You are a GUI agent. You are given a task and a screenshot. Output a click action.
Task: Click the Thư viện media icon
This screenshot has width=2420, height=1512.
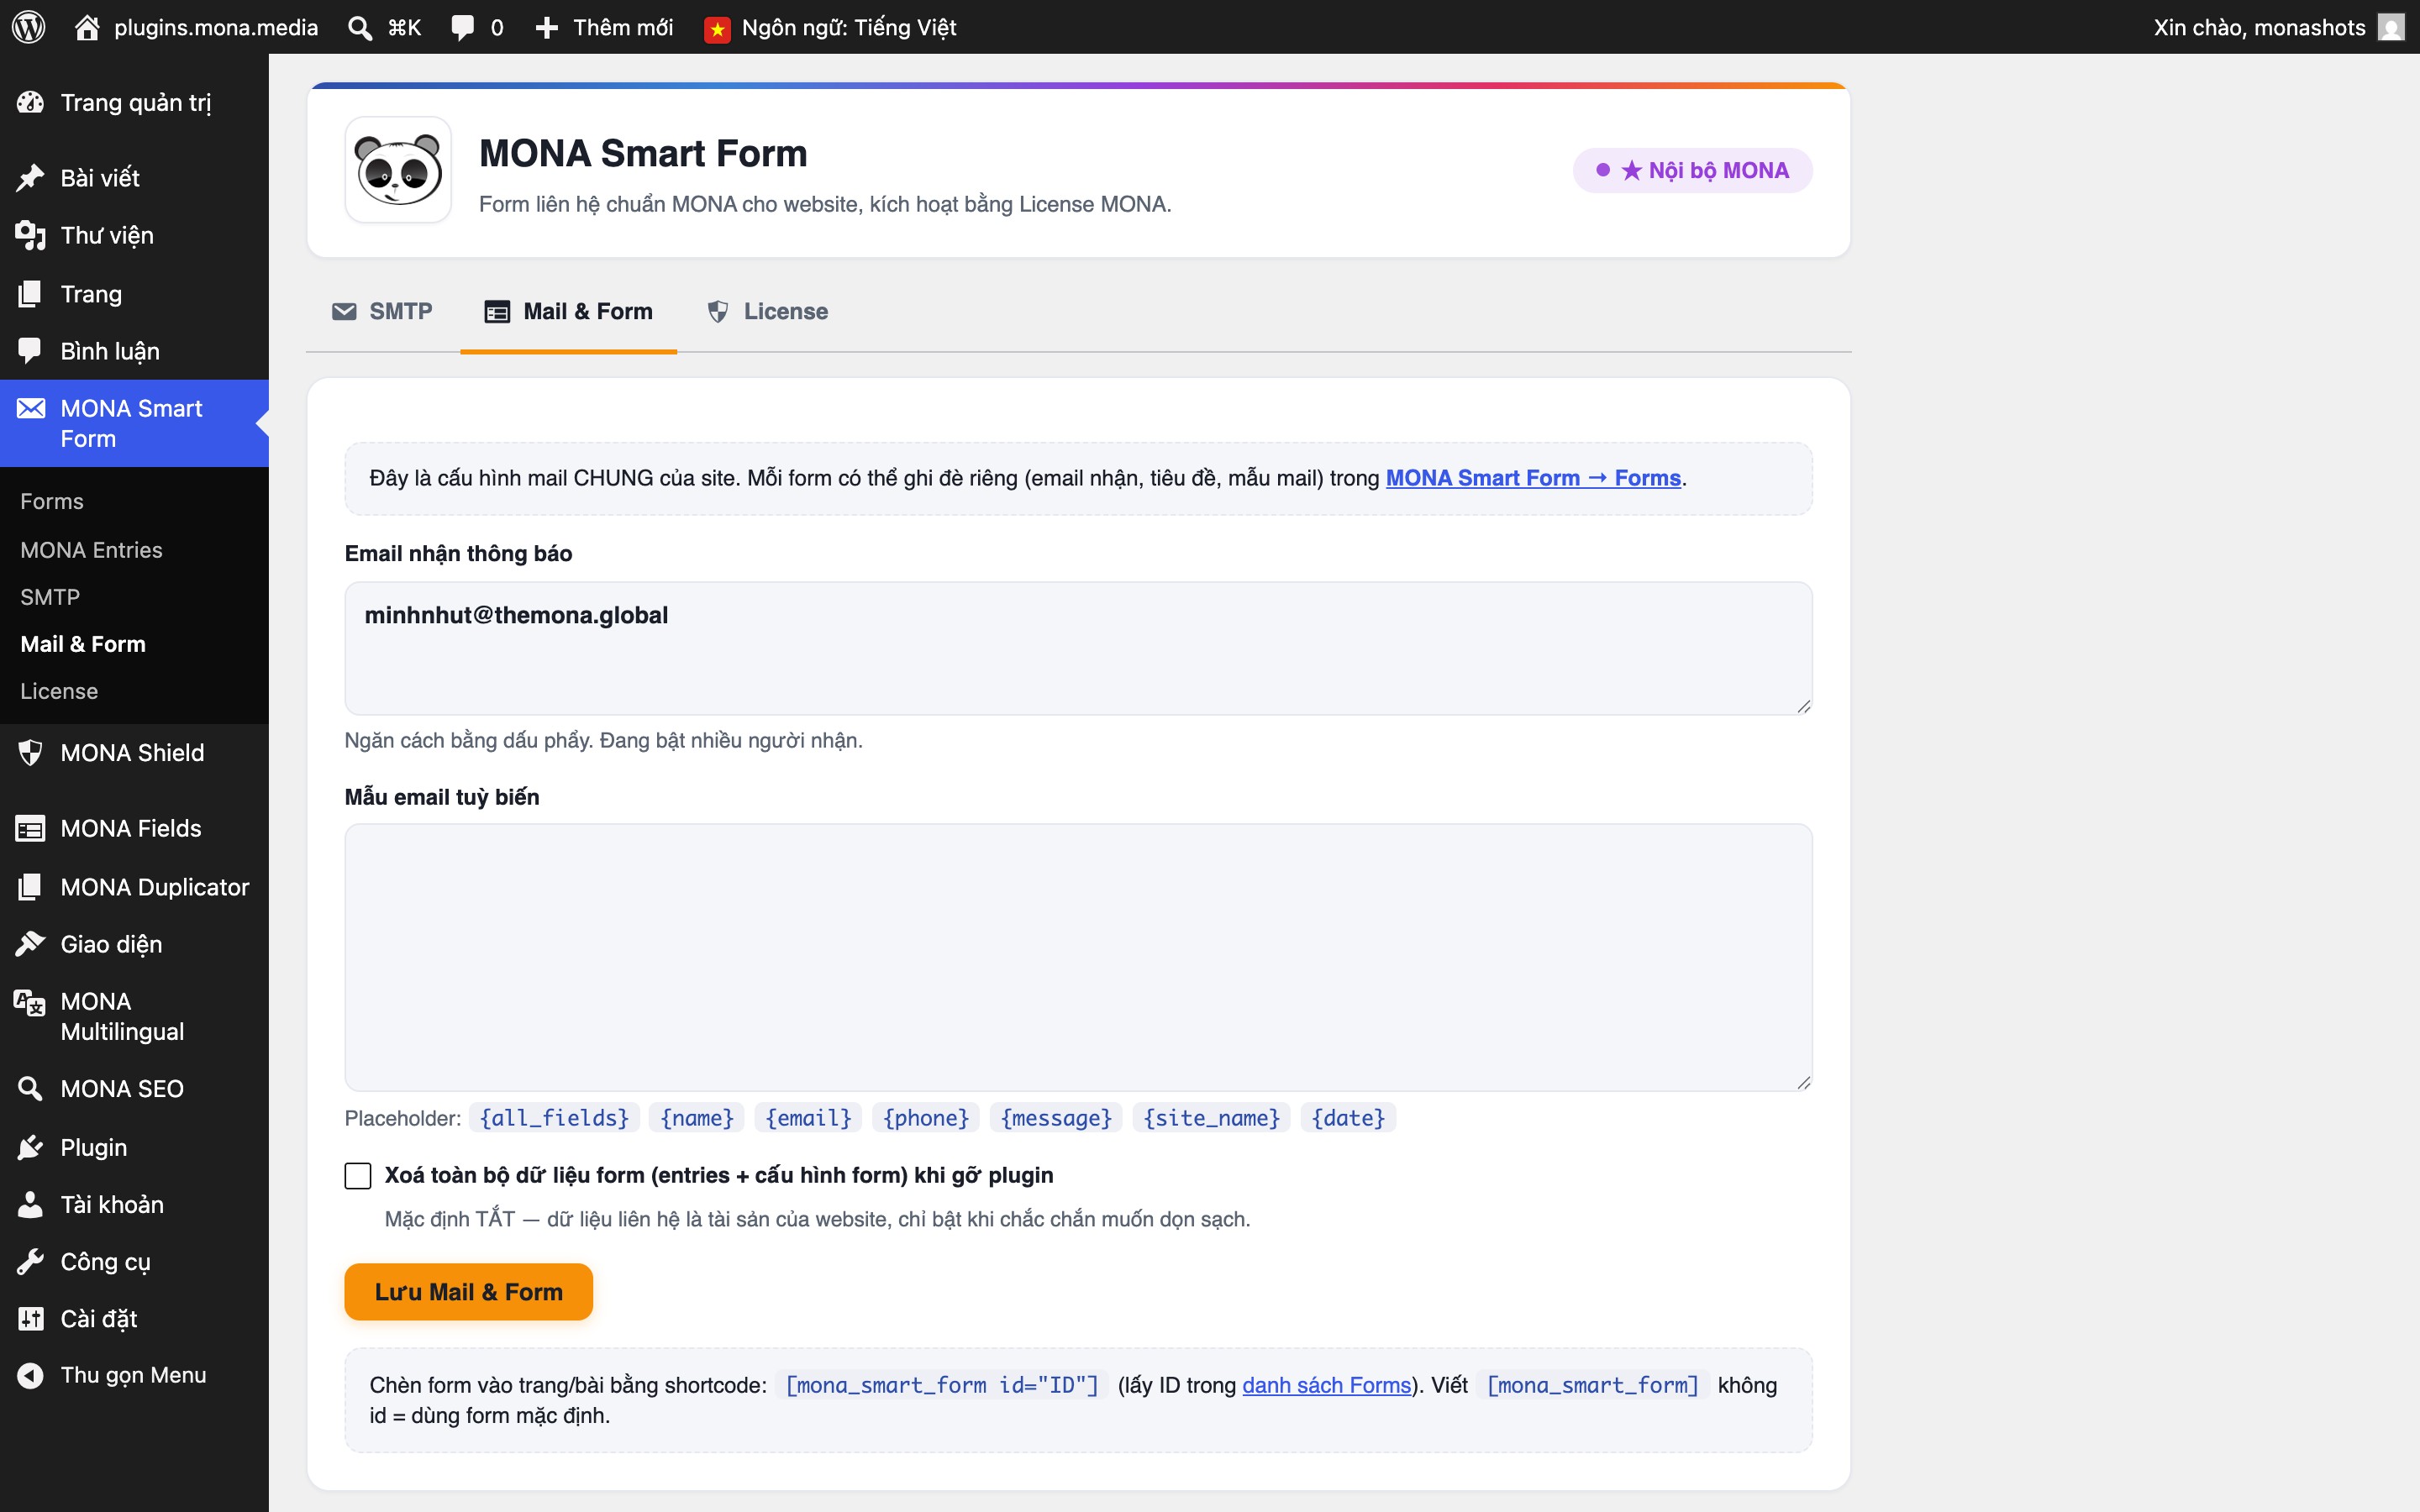(x=30, y=235)
